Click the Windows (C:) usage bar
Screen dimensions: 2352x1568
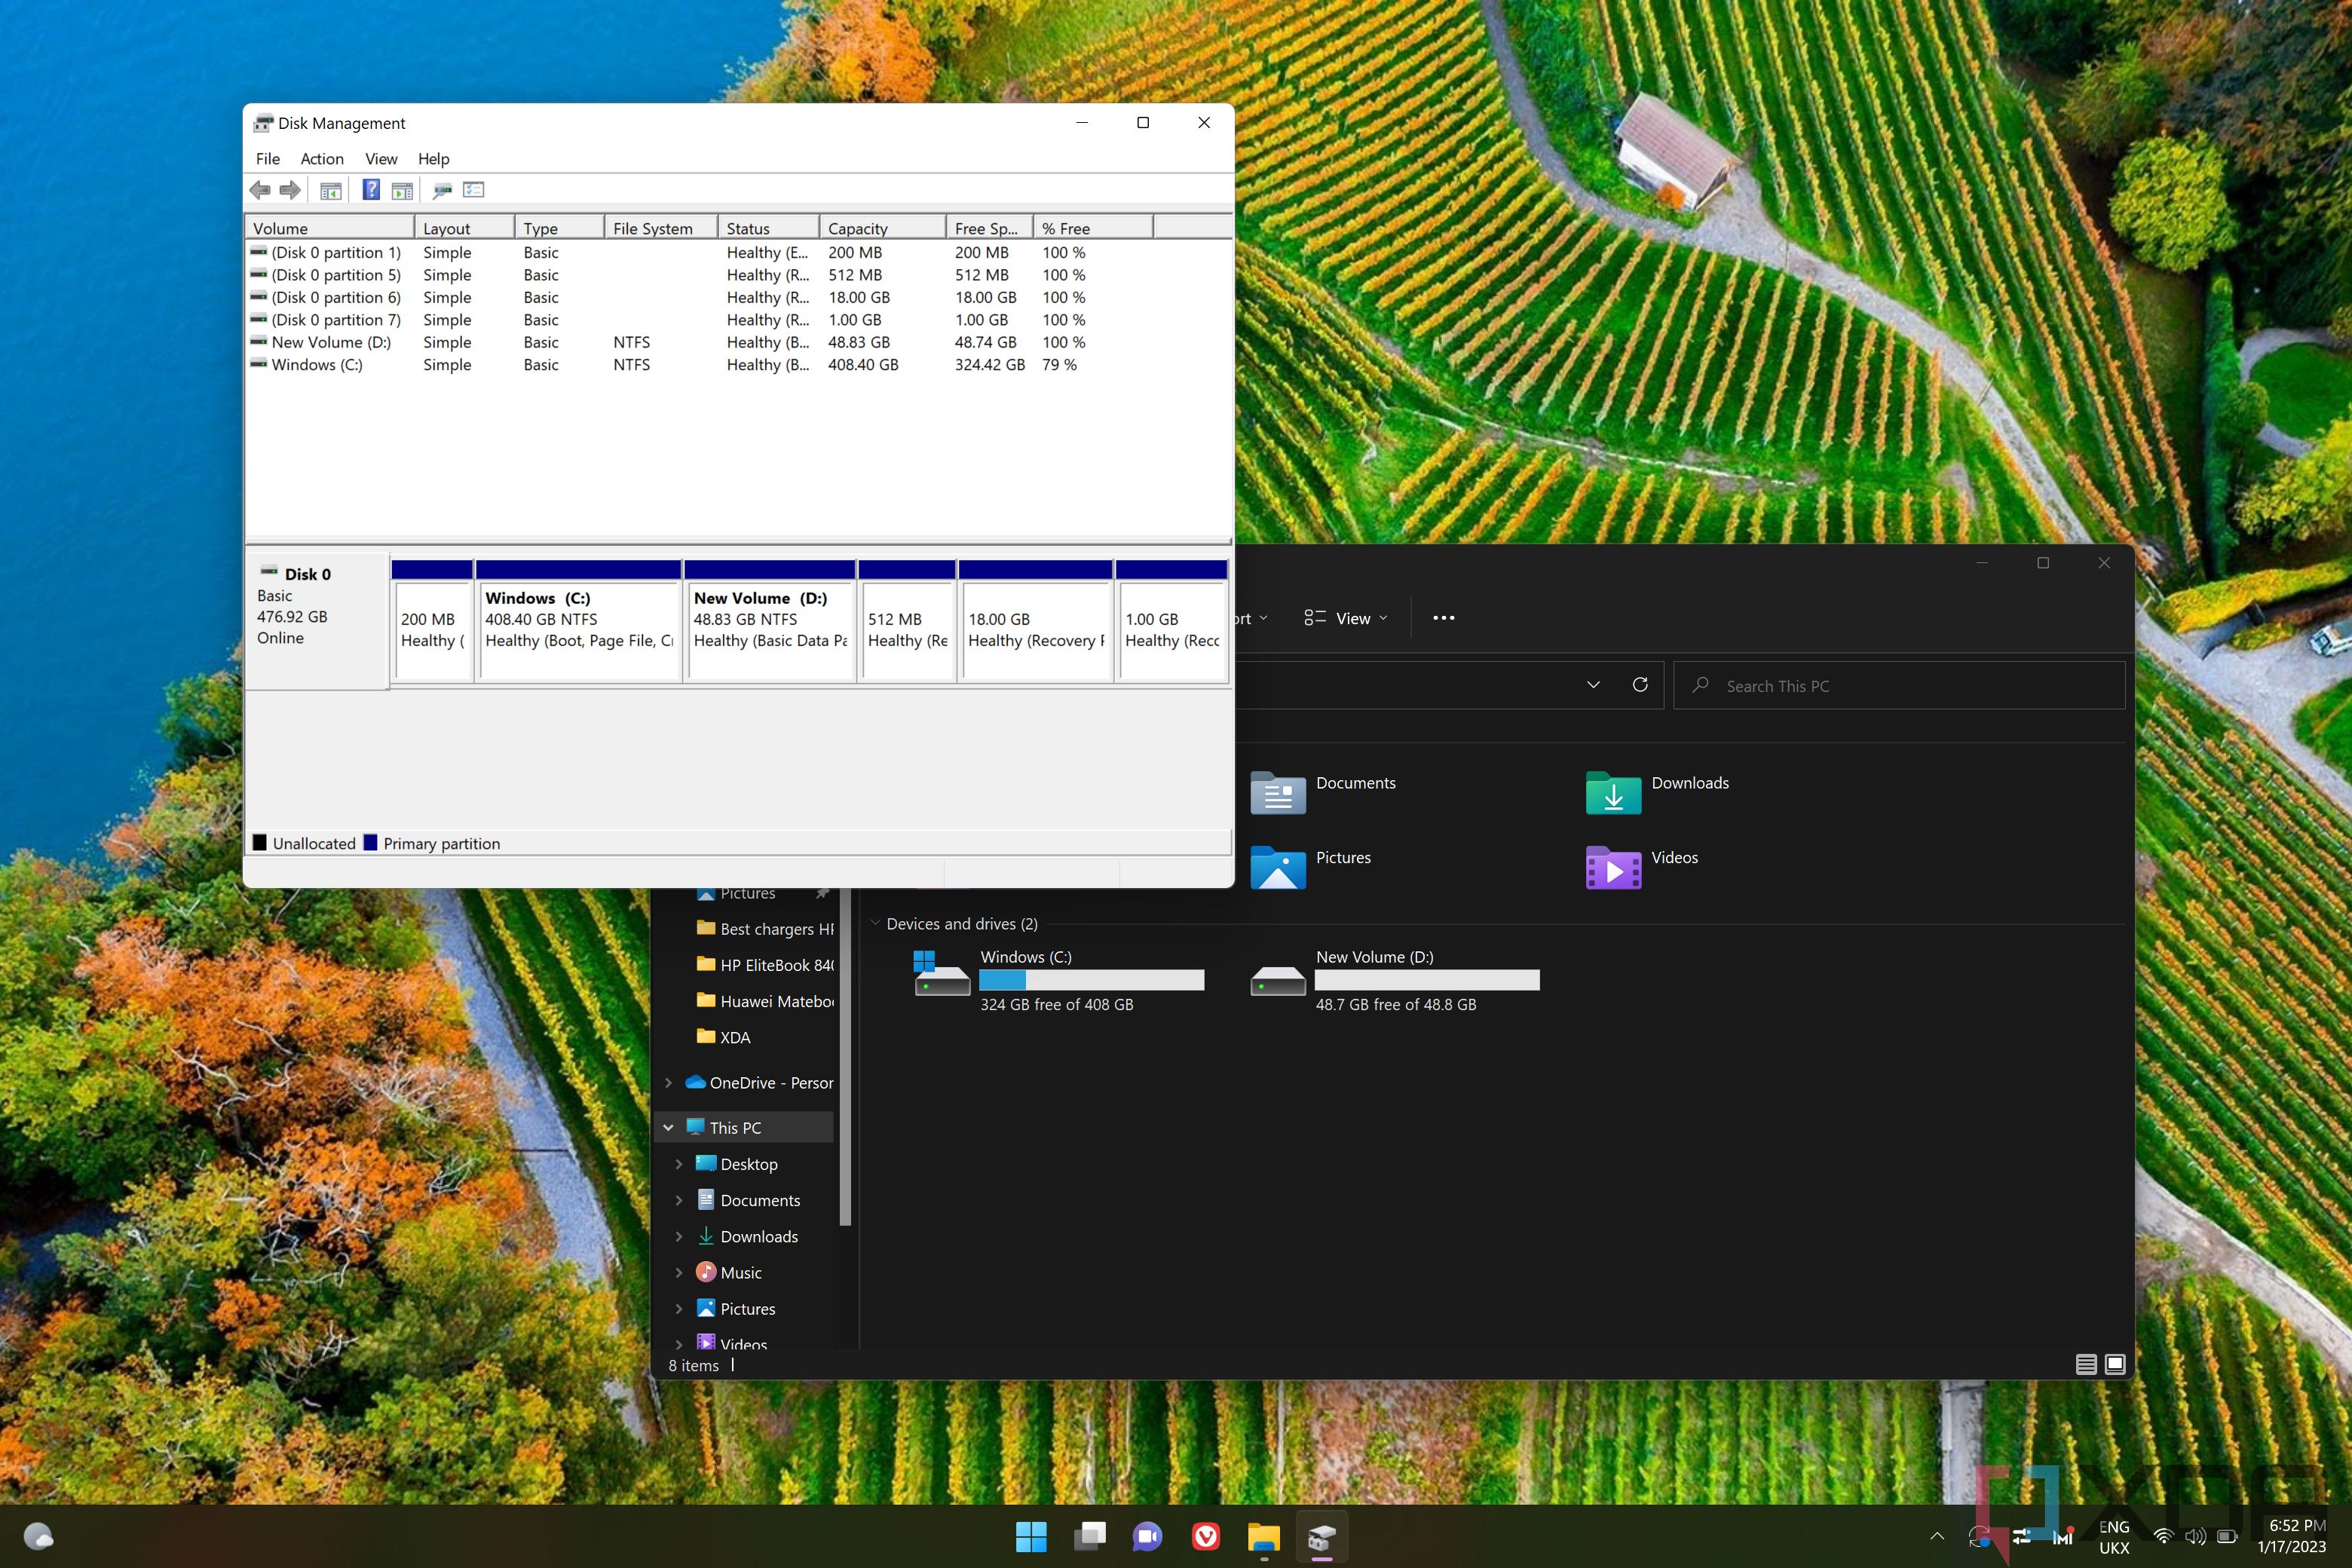(1091, 980)
